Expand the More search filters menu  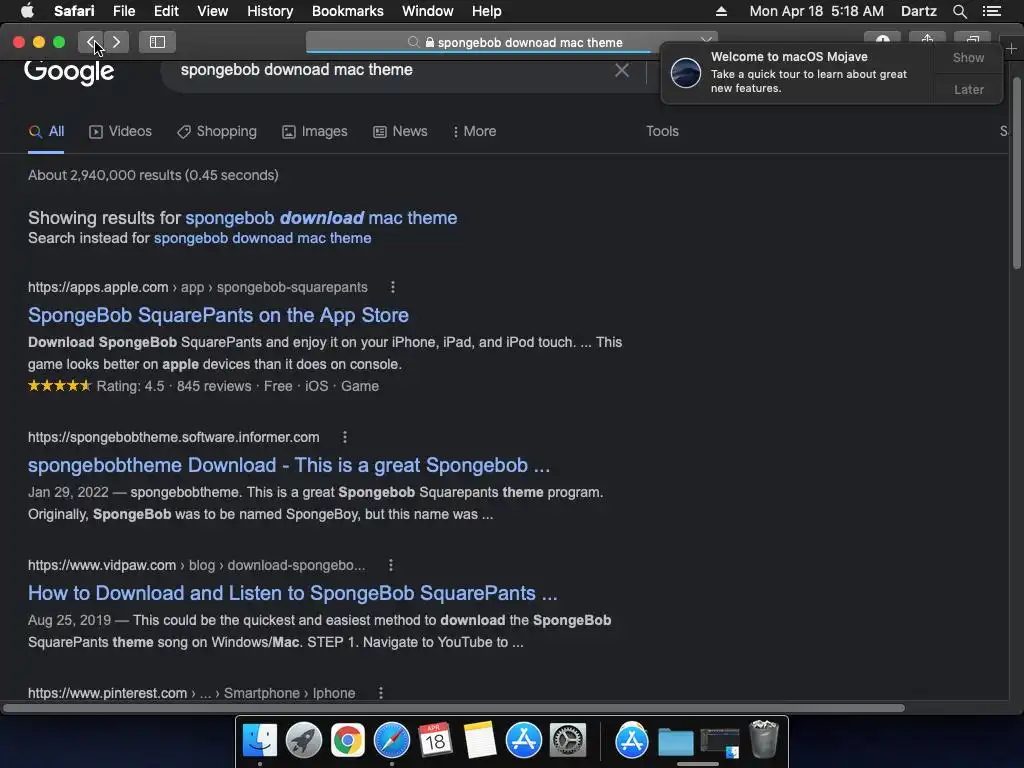pos(474,131)
